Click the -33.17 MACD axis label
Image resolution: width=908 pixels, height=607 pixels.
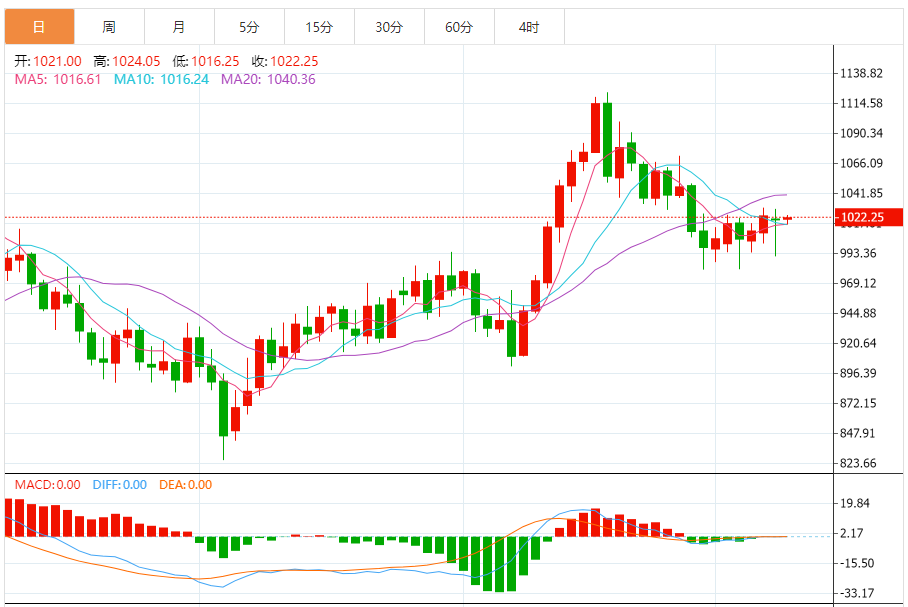pos(856,593)
